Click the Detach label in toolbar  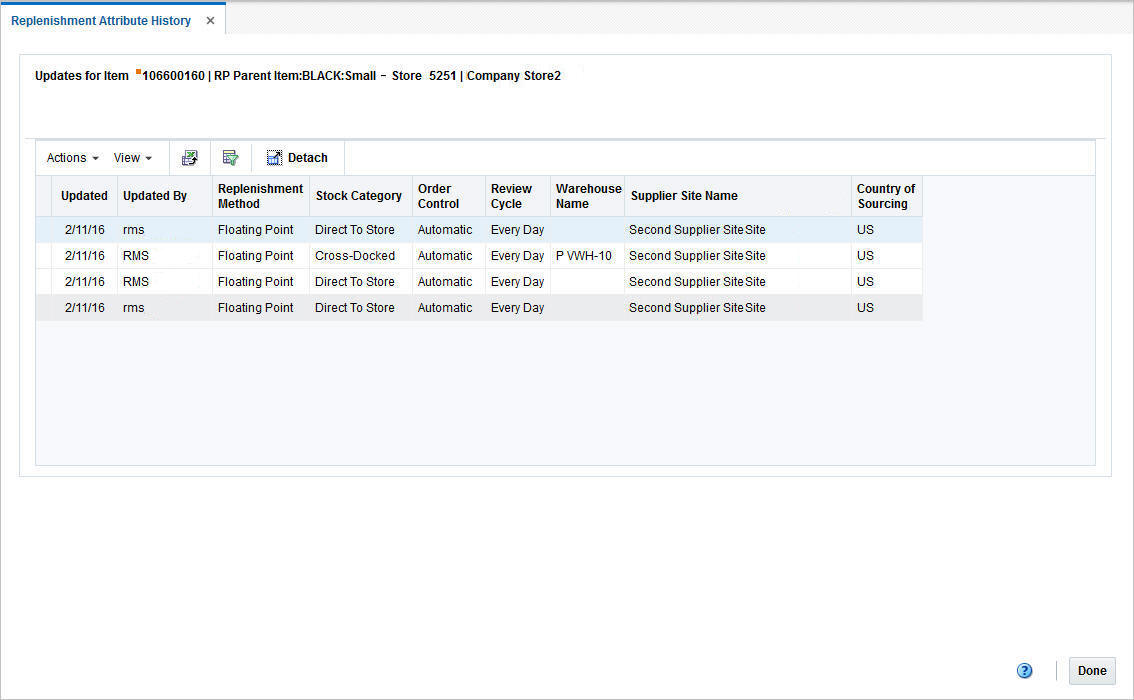[306, 157]
